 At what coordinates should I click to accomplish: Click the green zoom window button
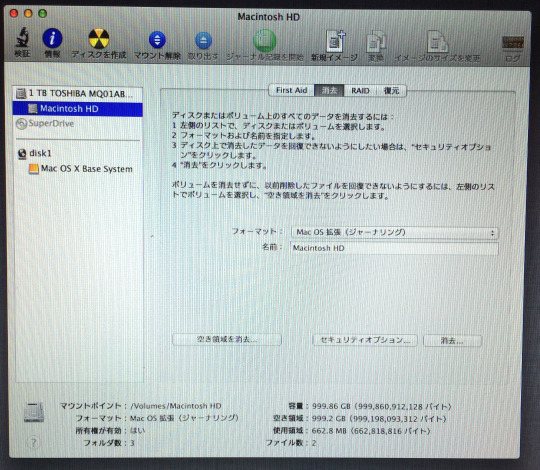42,14
